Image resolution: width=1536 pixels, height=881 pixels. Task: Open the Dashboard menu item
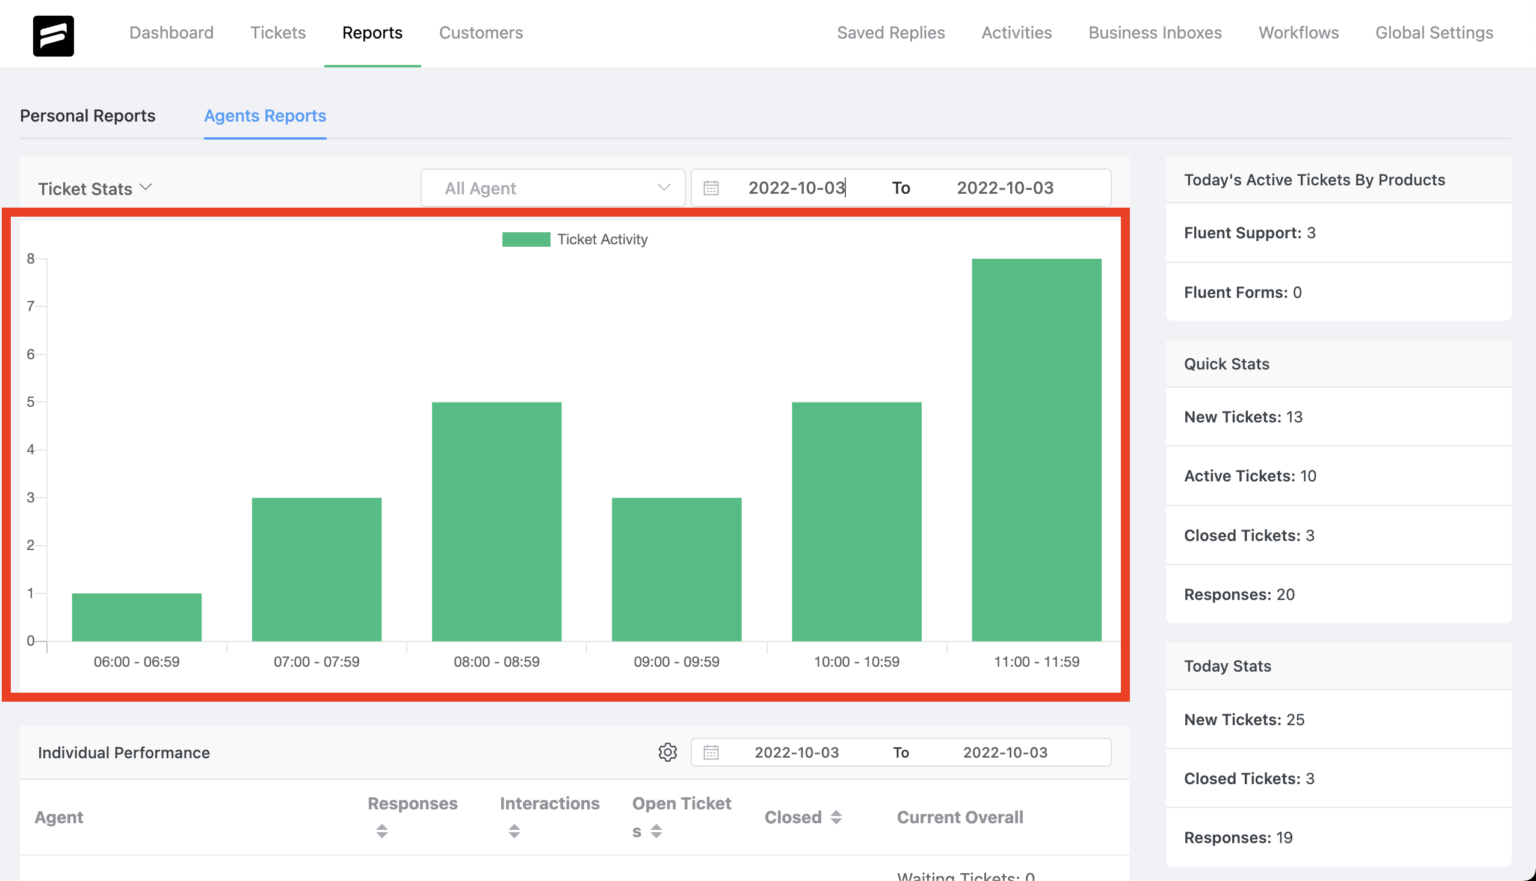pyautogui.click(x=171, y=32)
